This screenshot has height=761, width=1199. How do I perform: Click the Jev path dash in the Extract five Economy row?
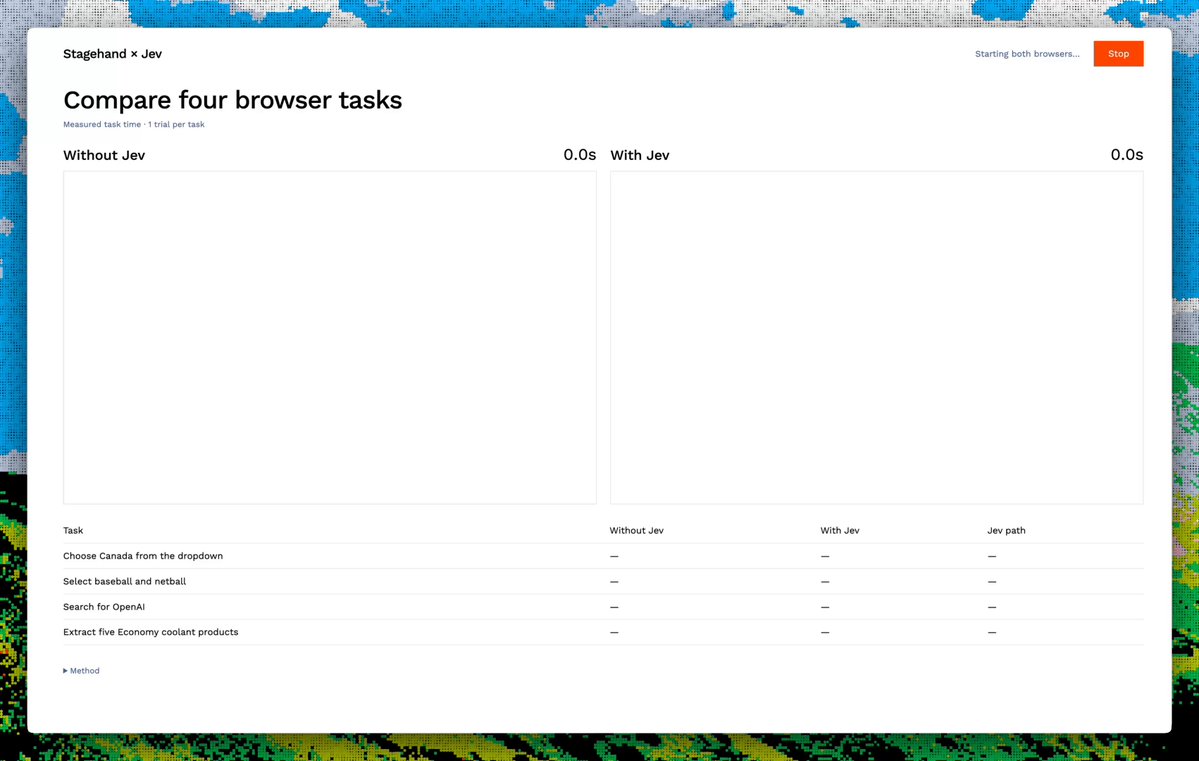pyautogui.click(x=992, y=632)
